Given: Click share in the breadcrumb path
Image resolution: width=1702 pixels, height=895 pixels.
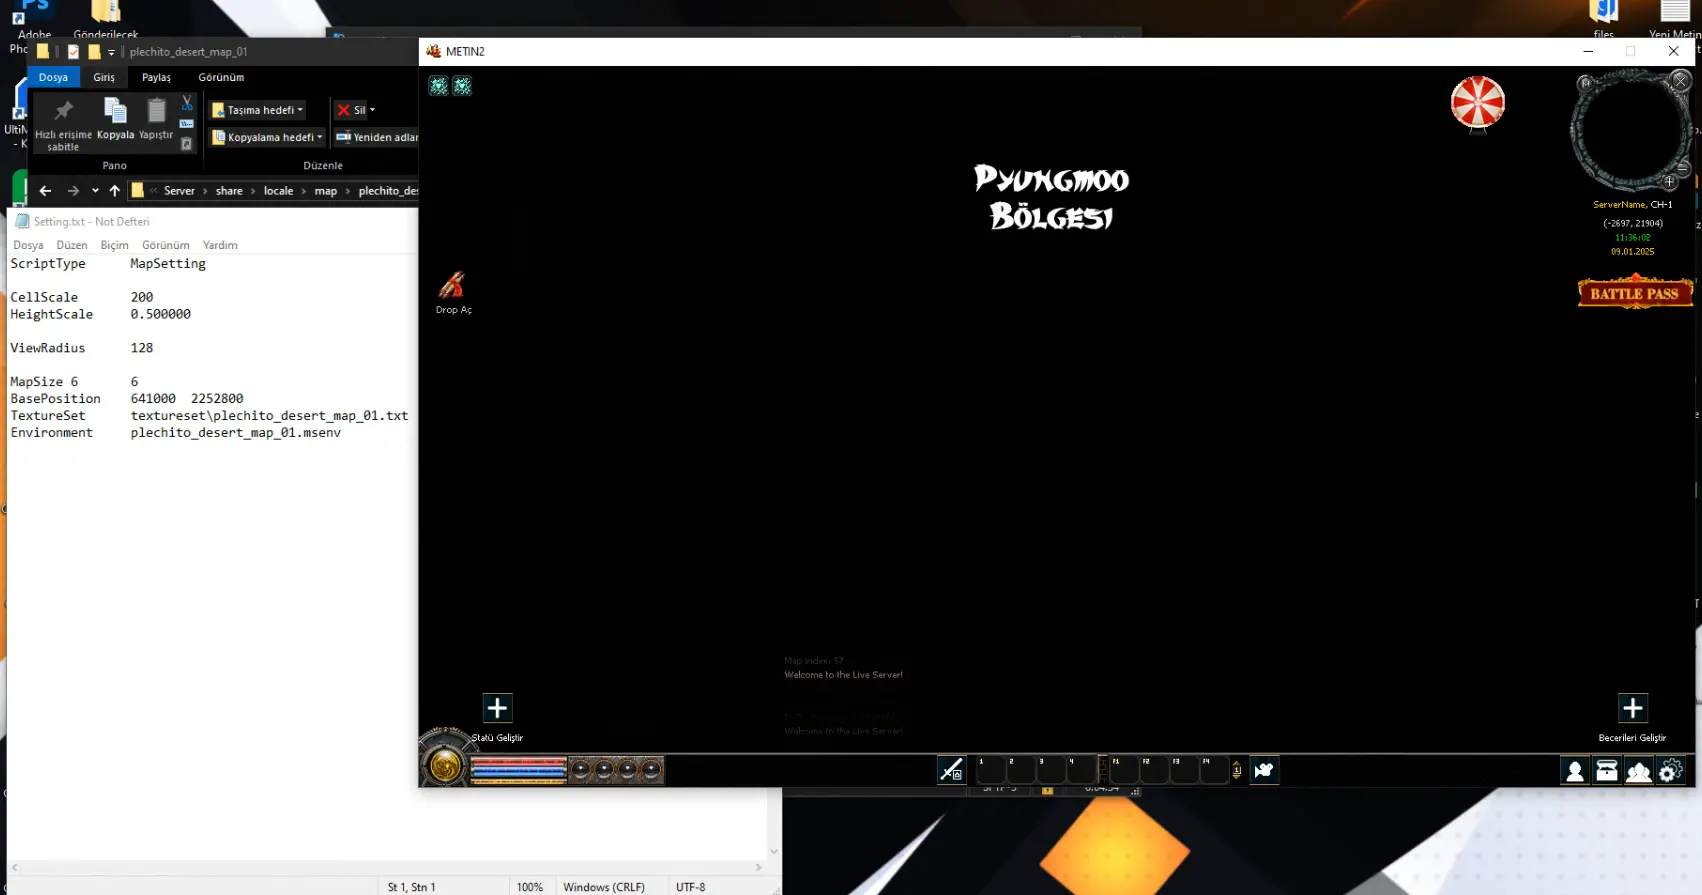Looking at the screenshot, I should point(229,191).
